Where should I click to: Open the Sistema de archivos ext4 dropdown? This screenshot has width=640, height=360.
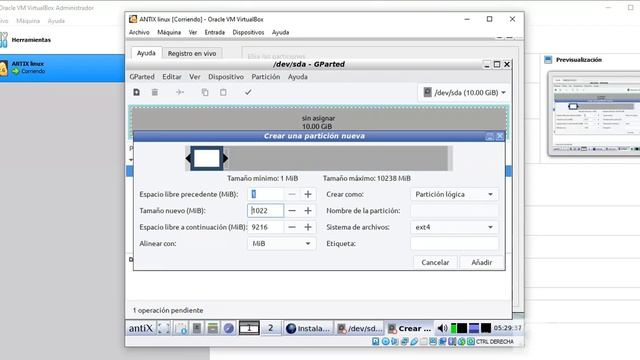point(454,227)
